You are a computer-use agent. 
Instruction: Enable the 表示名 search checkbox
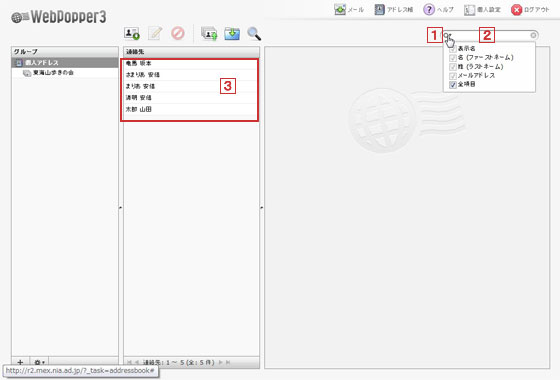coord(453,49)
